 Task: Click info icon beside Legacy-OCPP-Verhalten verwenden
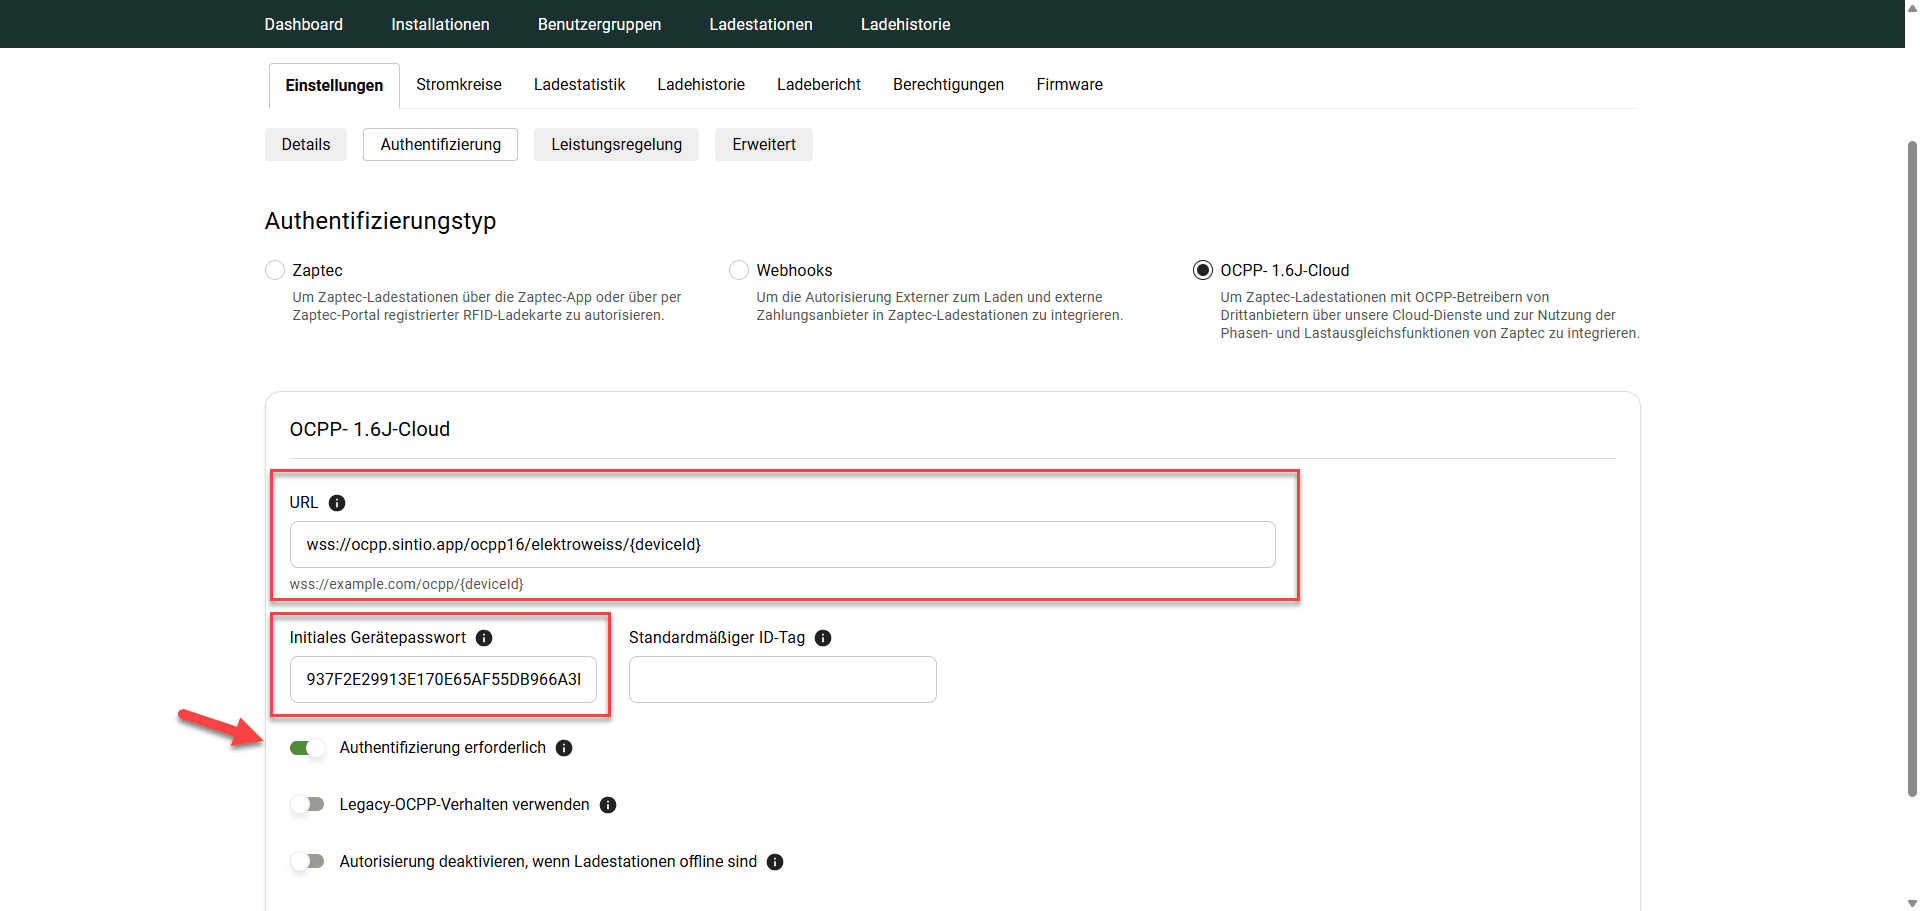(x=608, y=805)
